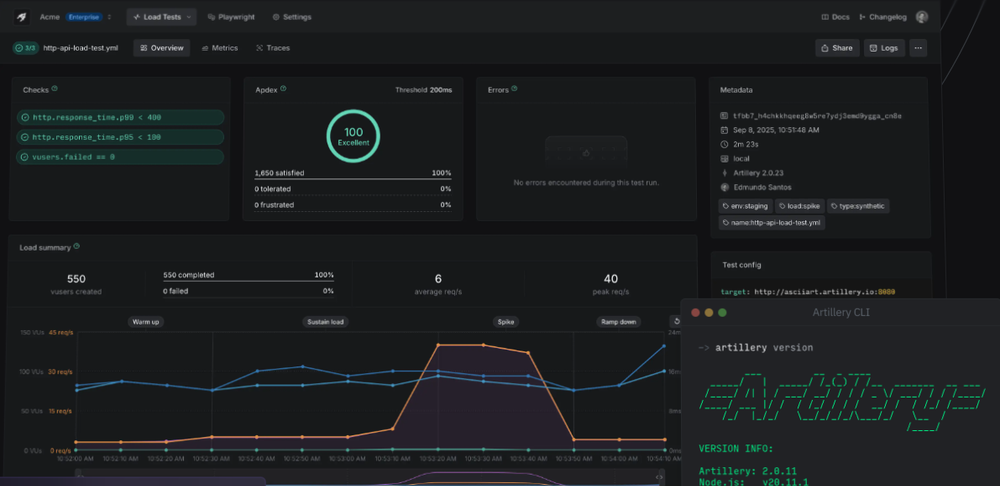Select the vusers.failed == 0 check

(x=121, y=157)
